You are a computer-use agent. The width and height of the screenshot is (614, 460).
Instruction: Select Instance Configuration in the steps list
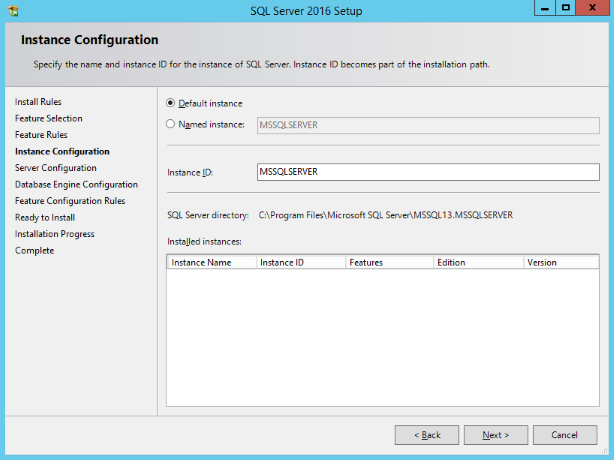(x=62, y=151)
